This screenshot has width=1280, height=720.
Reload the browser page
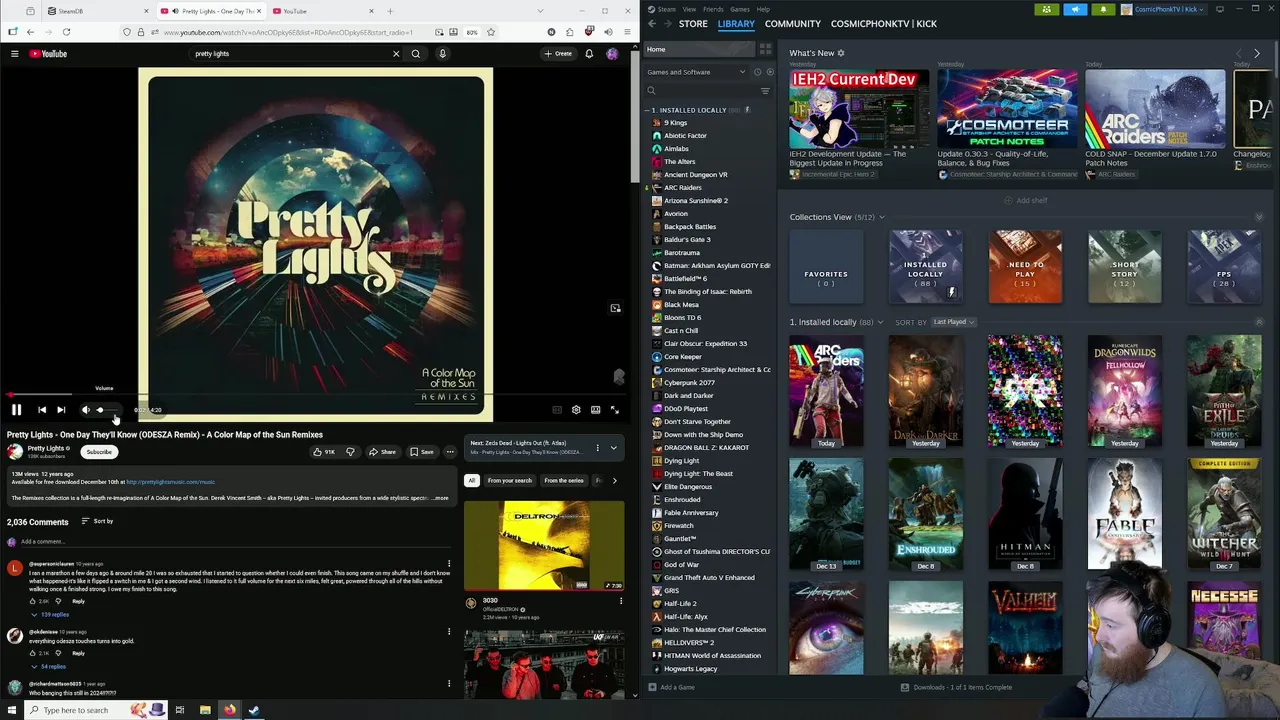tap(66, 32)
